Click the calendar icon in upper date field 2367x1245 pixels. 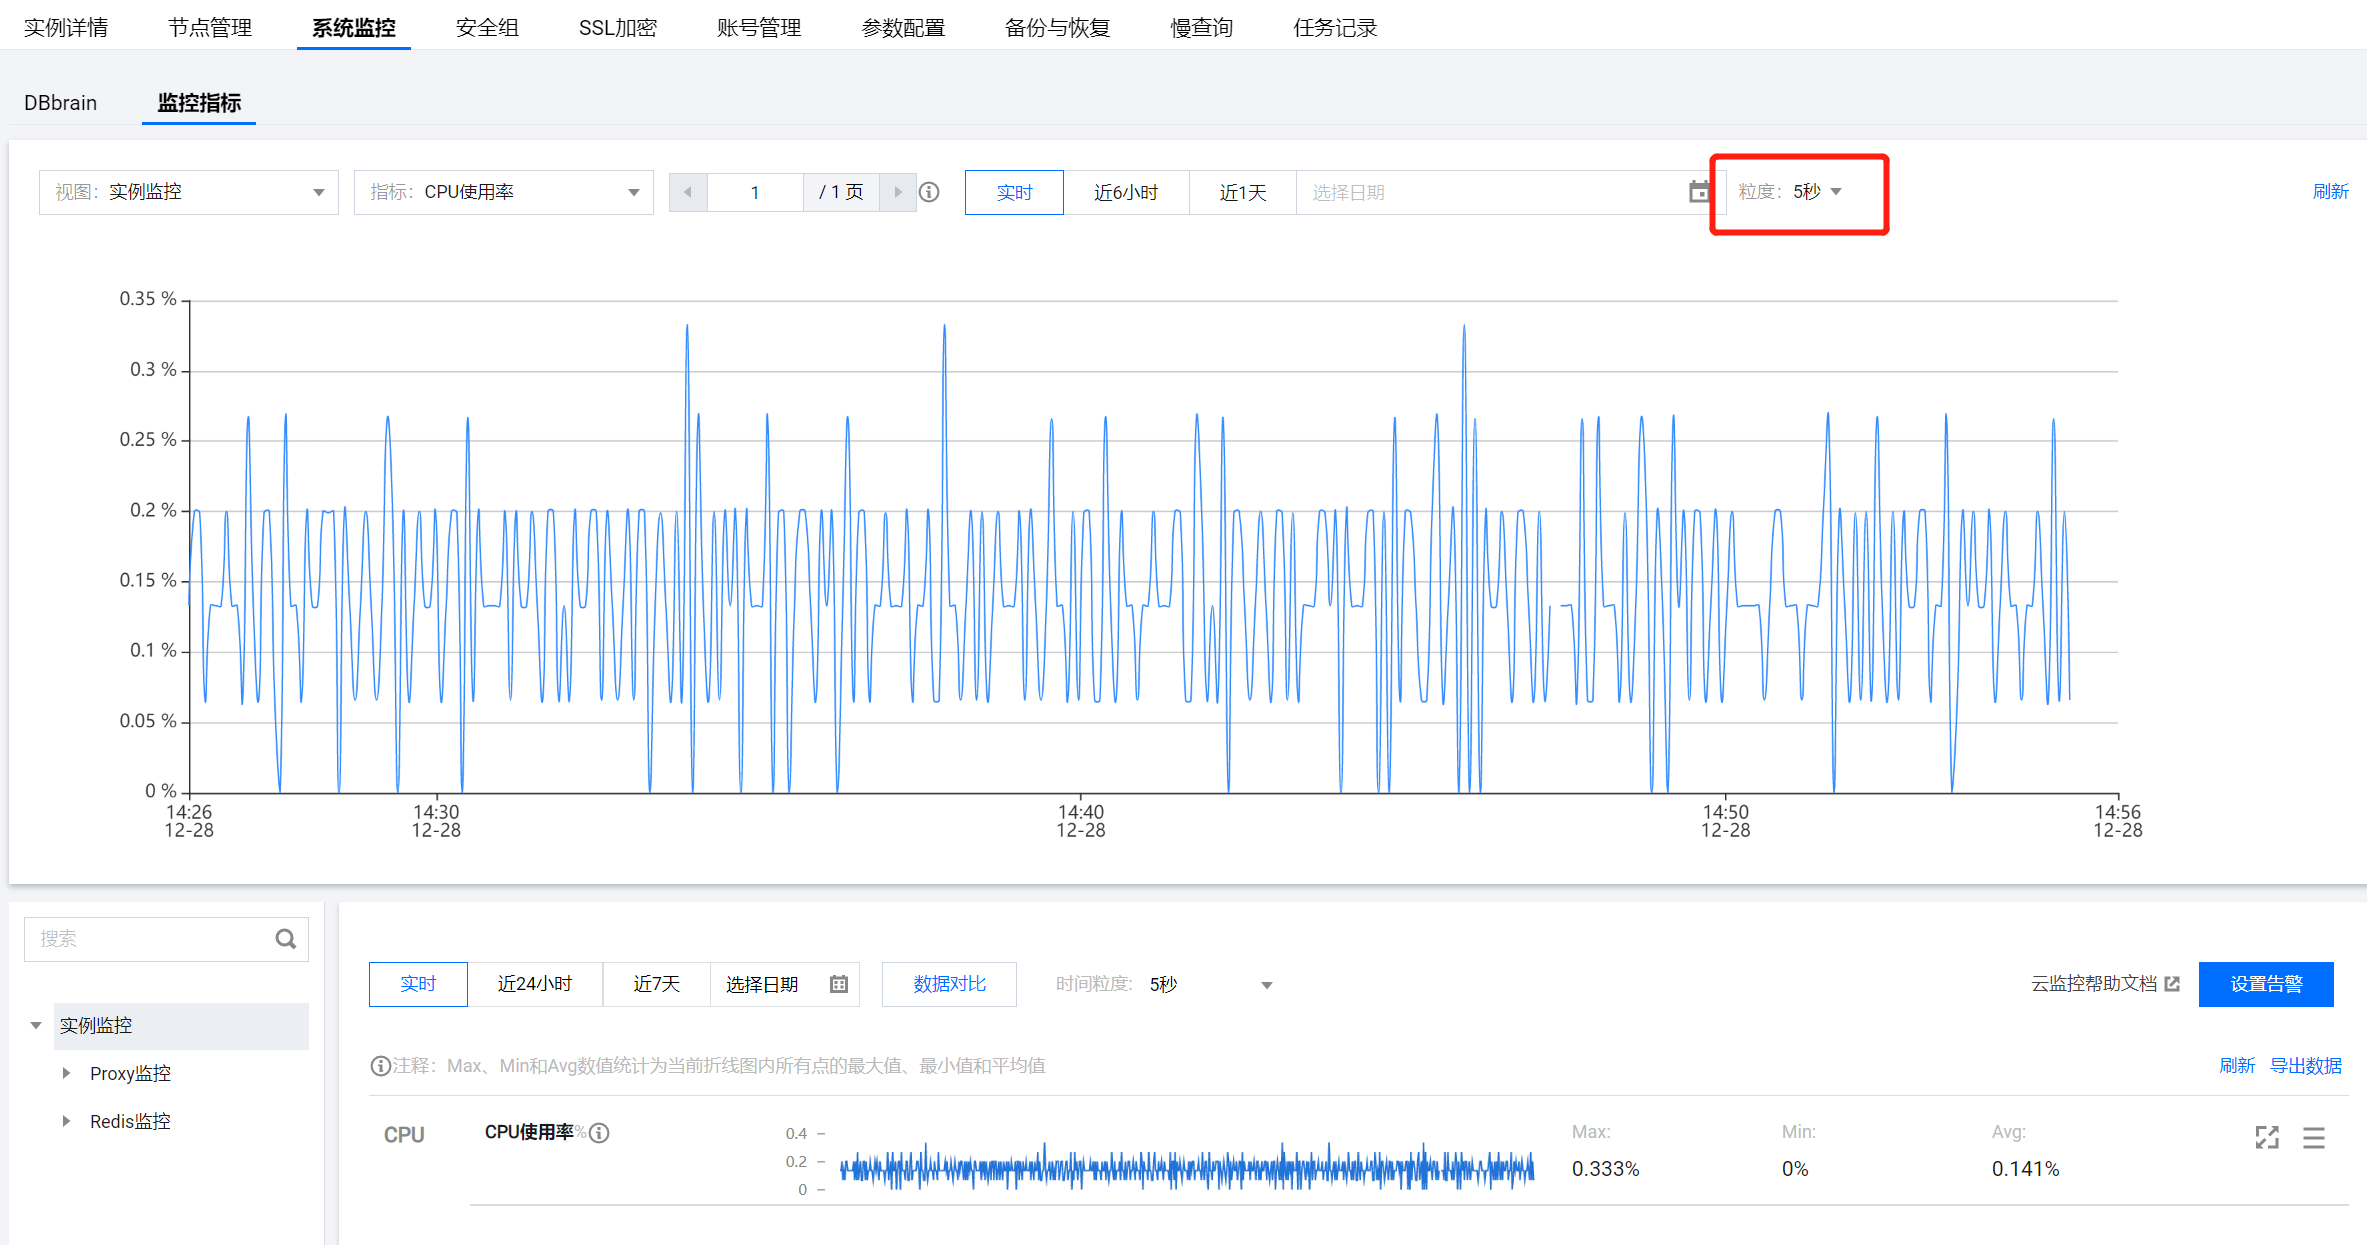1698,192
